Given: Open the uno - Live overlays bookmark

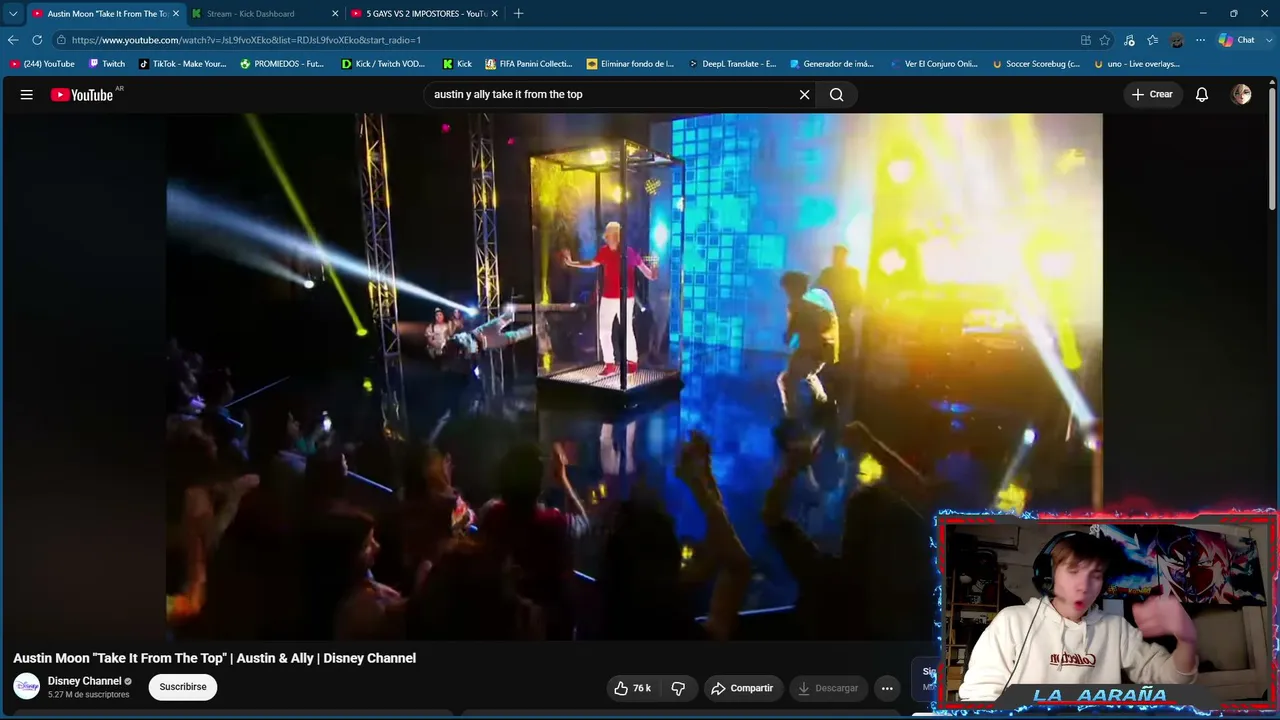Looking at the screenshot, I should pyautogui.click(x=1137, y=64).
